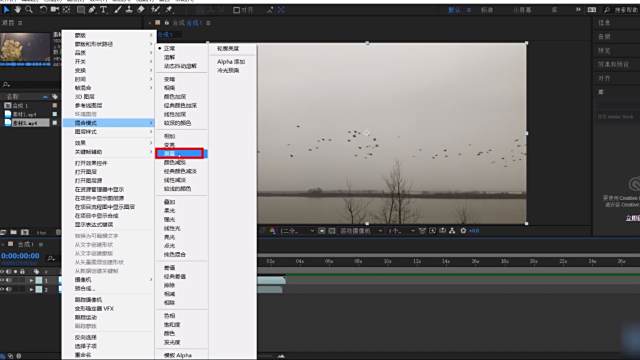Click layer 1 teal label color swatch

click(39, 280)
